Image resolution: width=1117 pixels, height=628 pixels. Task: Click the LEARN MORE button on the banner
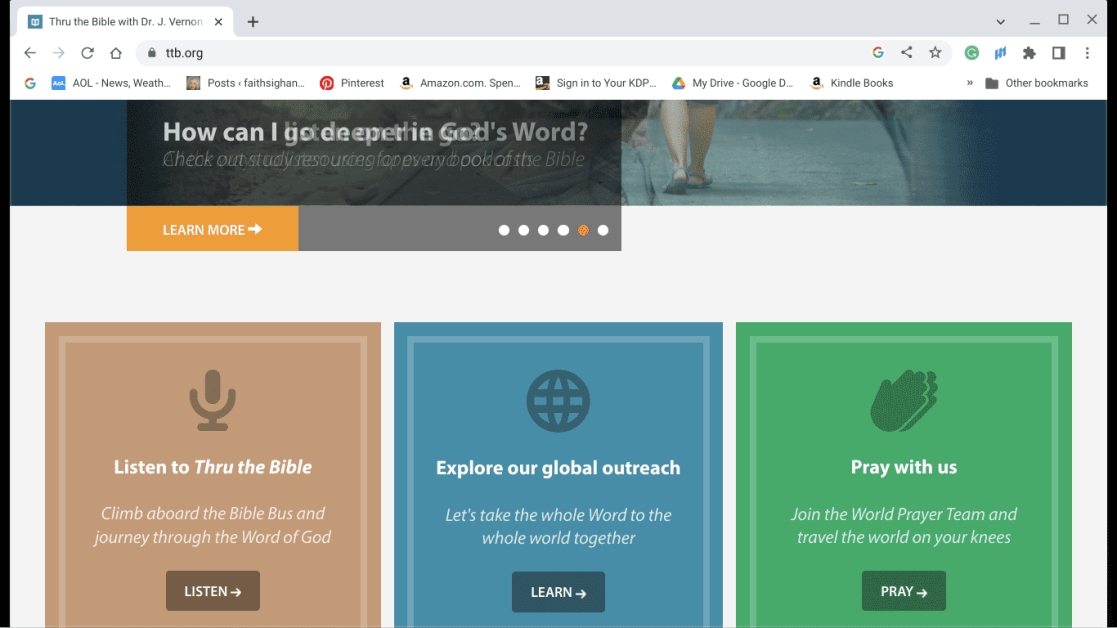(212, 229)
